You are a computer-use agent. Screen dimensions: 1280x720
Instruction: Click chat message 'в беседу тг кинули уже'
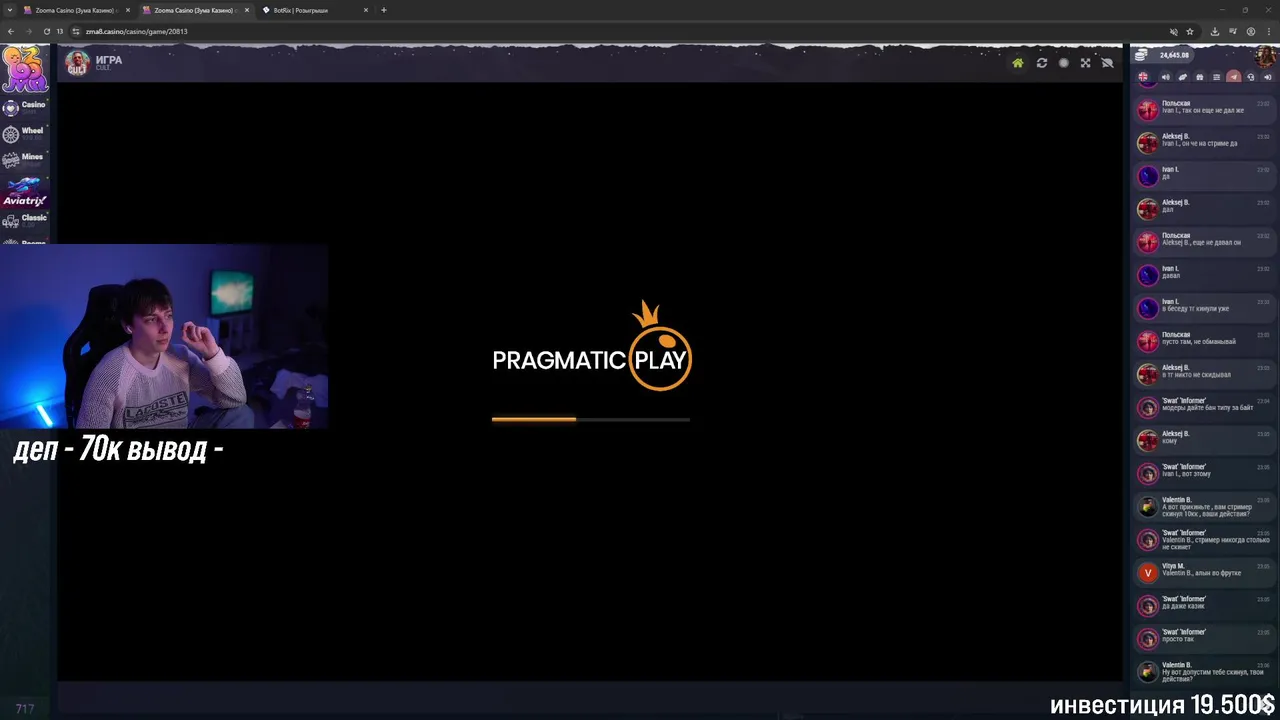pos(1196,309)
